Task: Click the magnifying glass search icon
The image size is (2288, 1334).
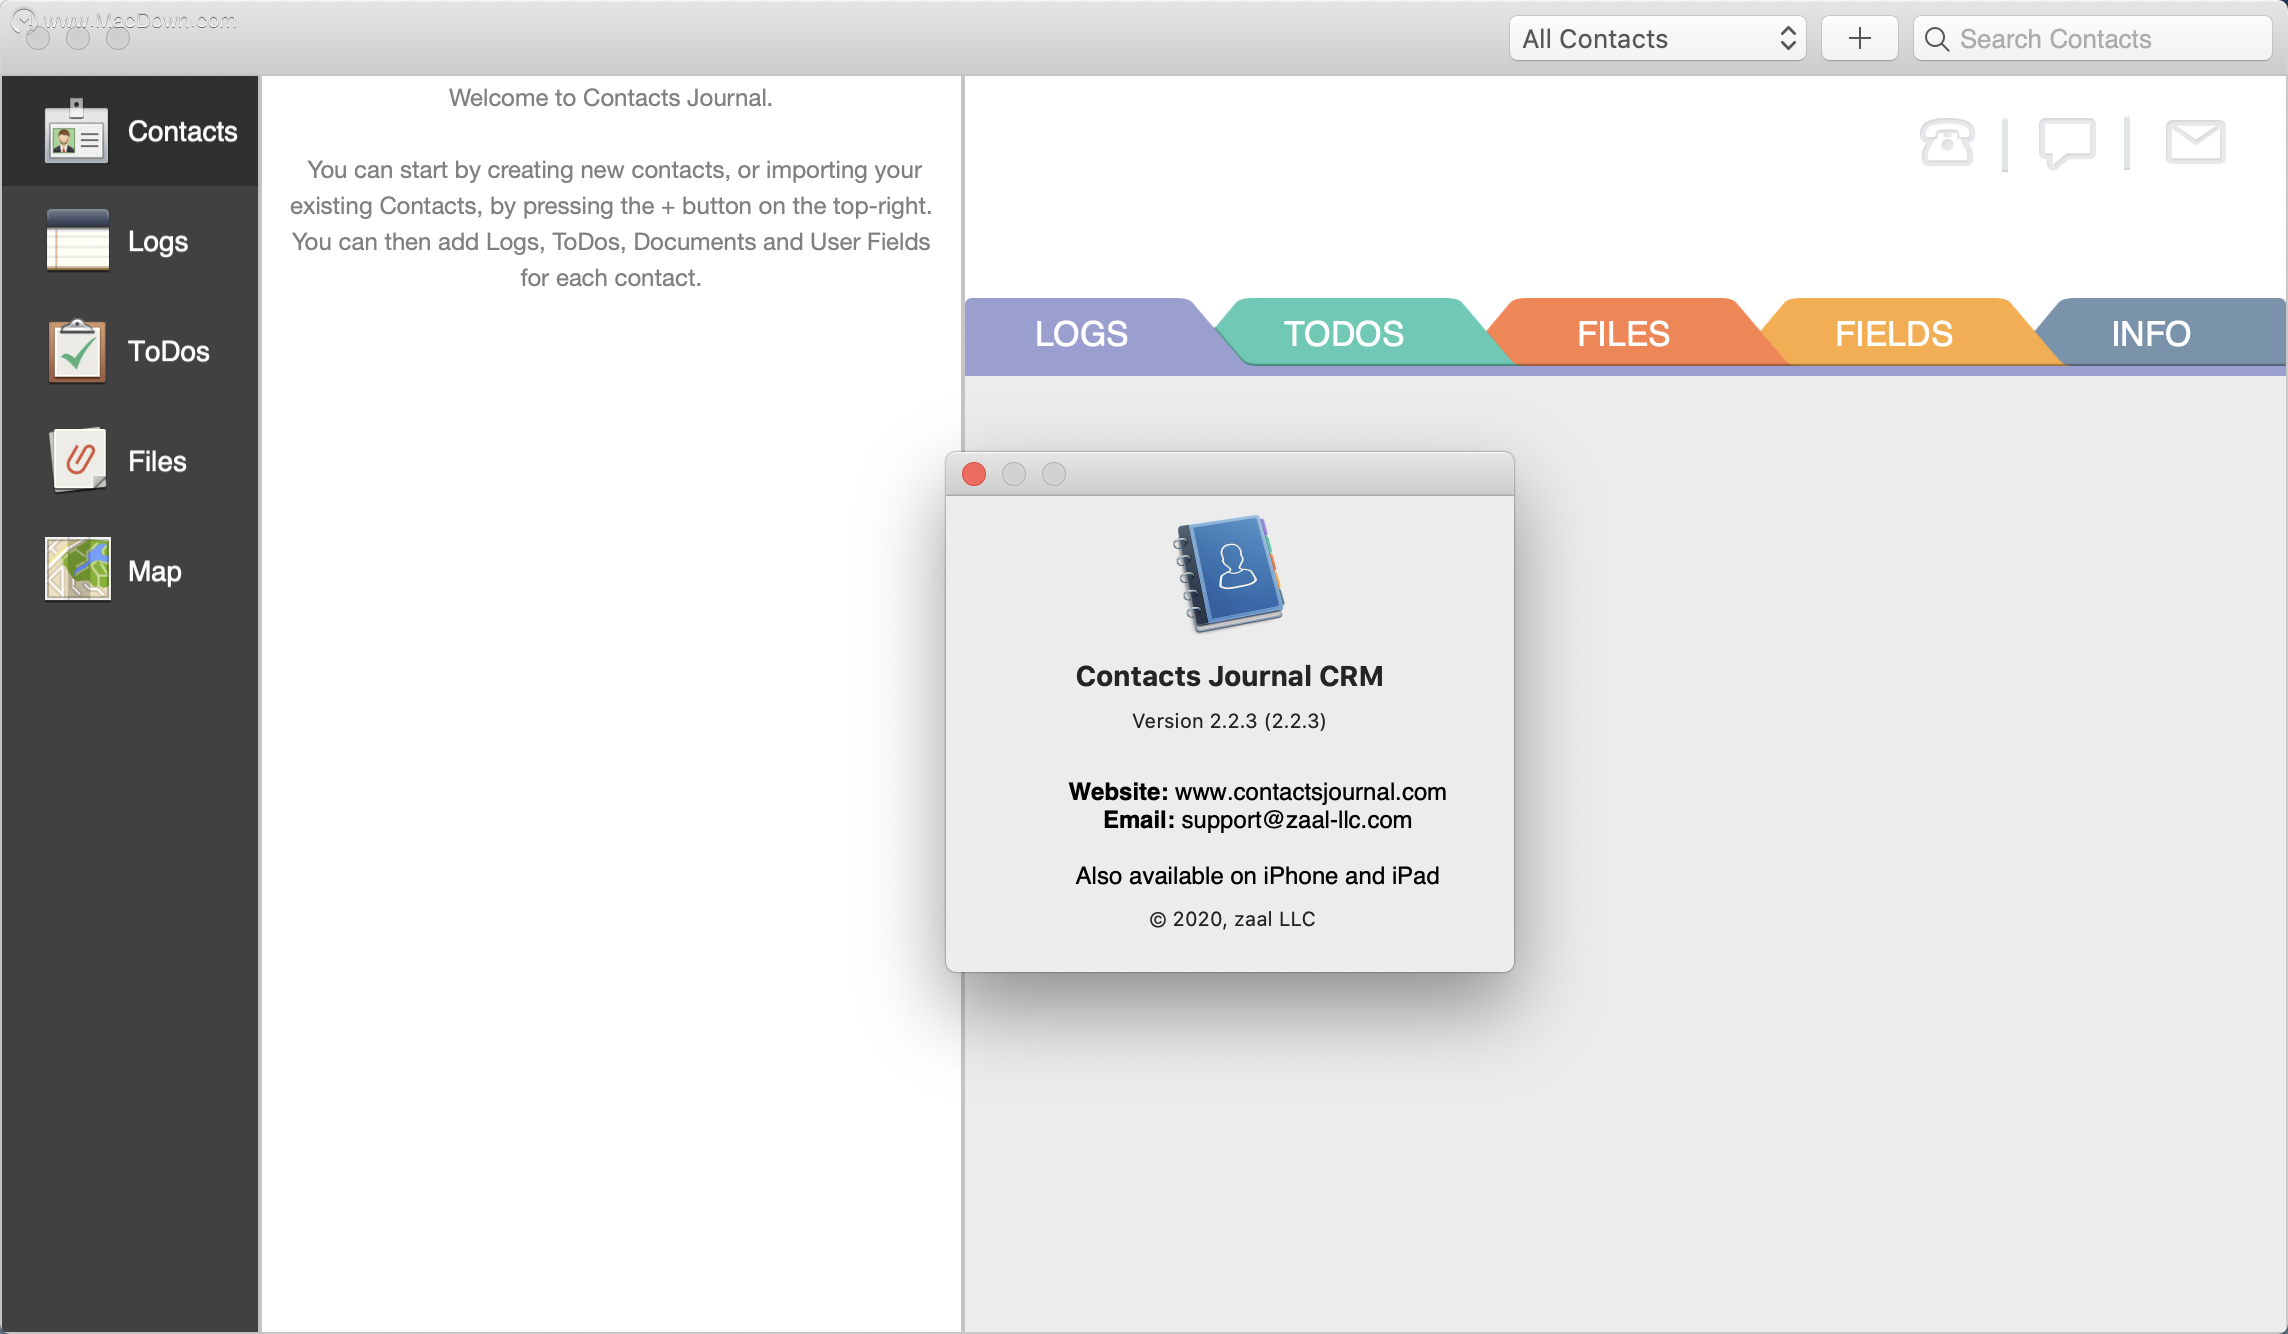Action: pos(1937,39)
